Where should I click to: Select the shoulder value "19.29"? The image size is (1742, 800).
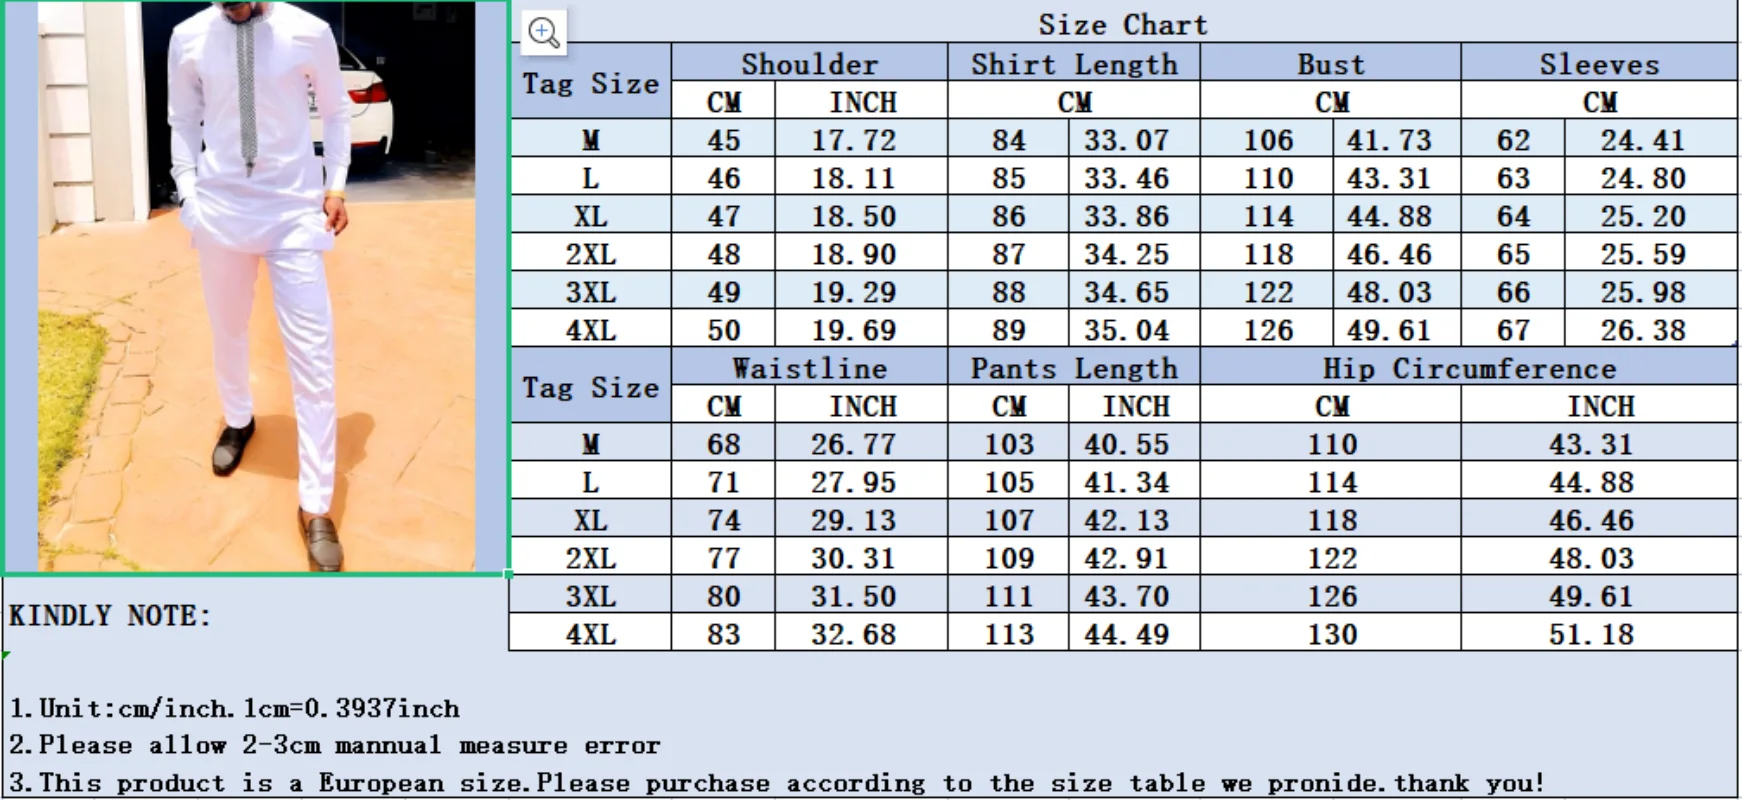(x=853, y=292)
